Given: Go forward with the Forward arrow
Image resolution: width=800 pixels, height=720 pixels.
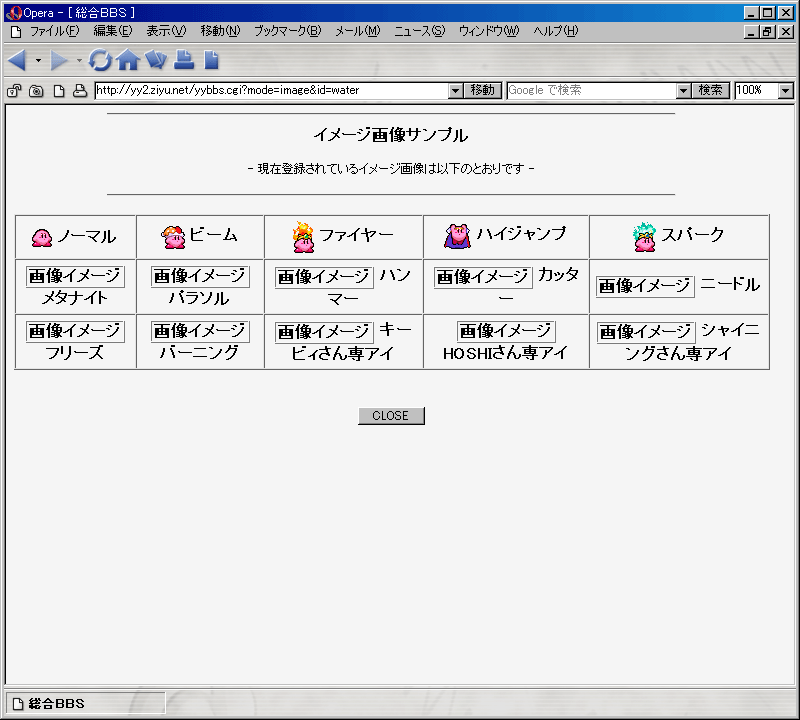Looking at the screenshot, I should point(59,60).
